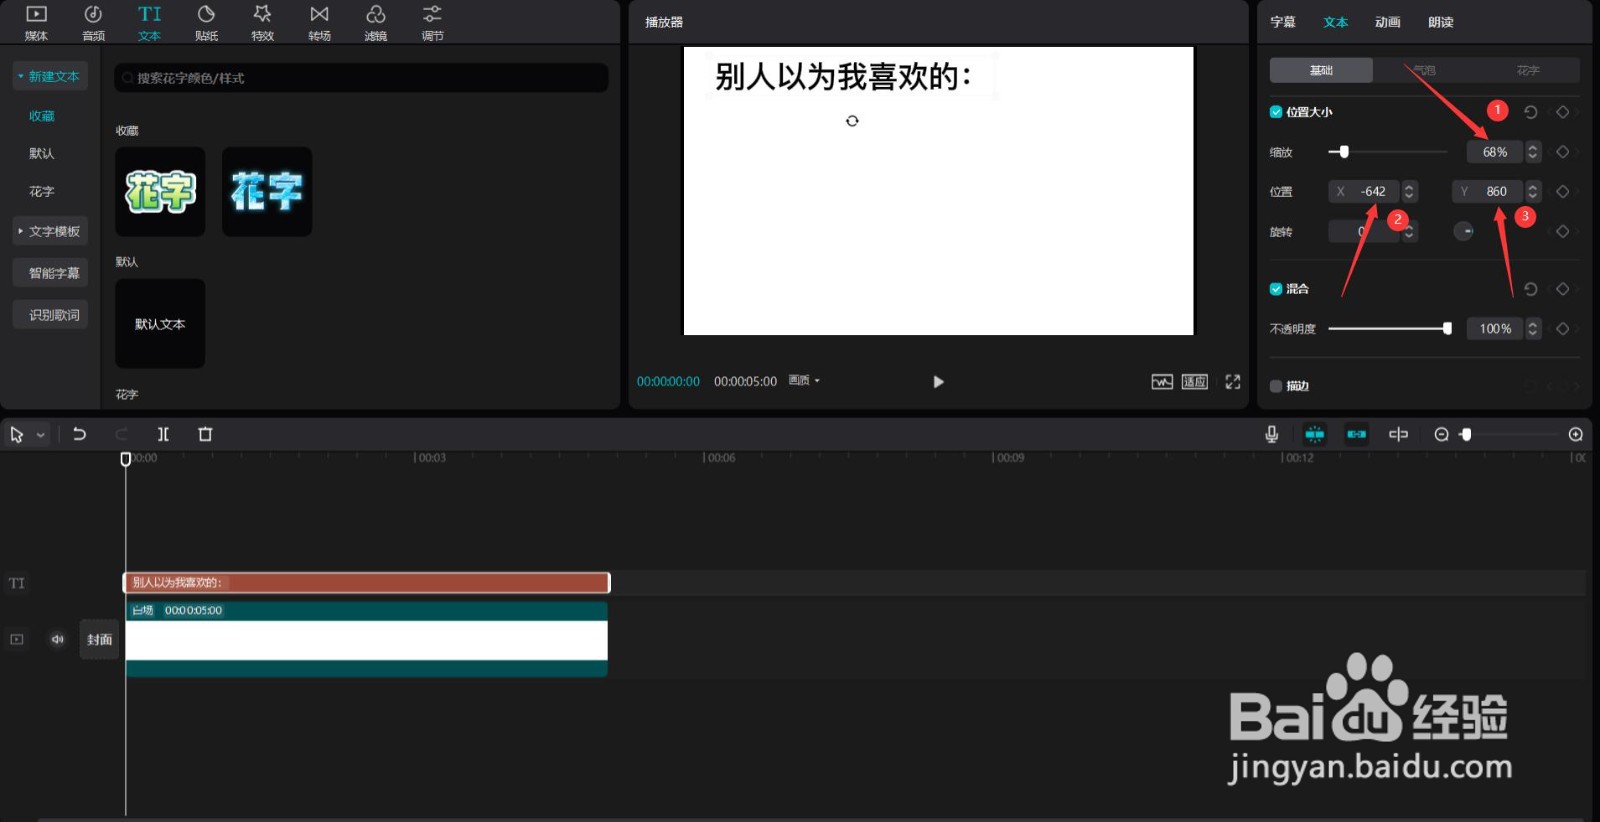The height and width of the screenshot is (822, 1600).
Task: Add keyframe for 缩放 scale
Action: point(1562,152)
